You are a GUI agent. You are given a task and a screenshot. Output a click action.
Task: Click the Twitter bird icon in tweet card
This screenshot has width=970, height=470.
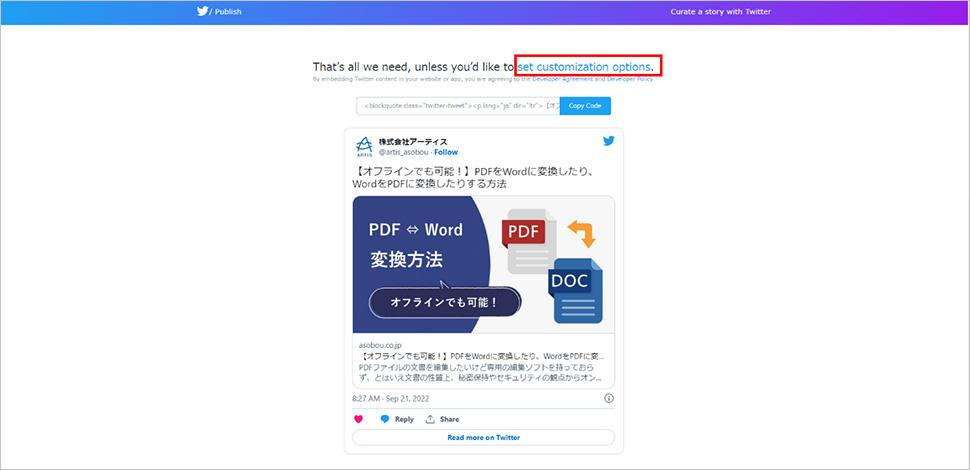pos(609,141)
